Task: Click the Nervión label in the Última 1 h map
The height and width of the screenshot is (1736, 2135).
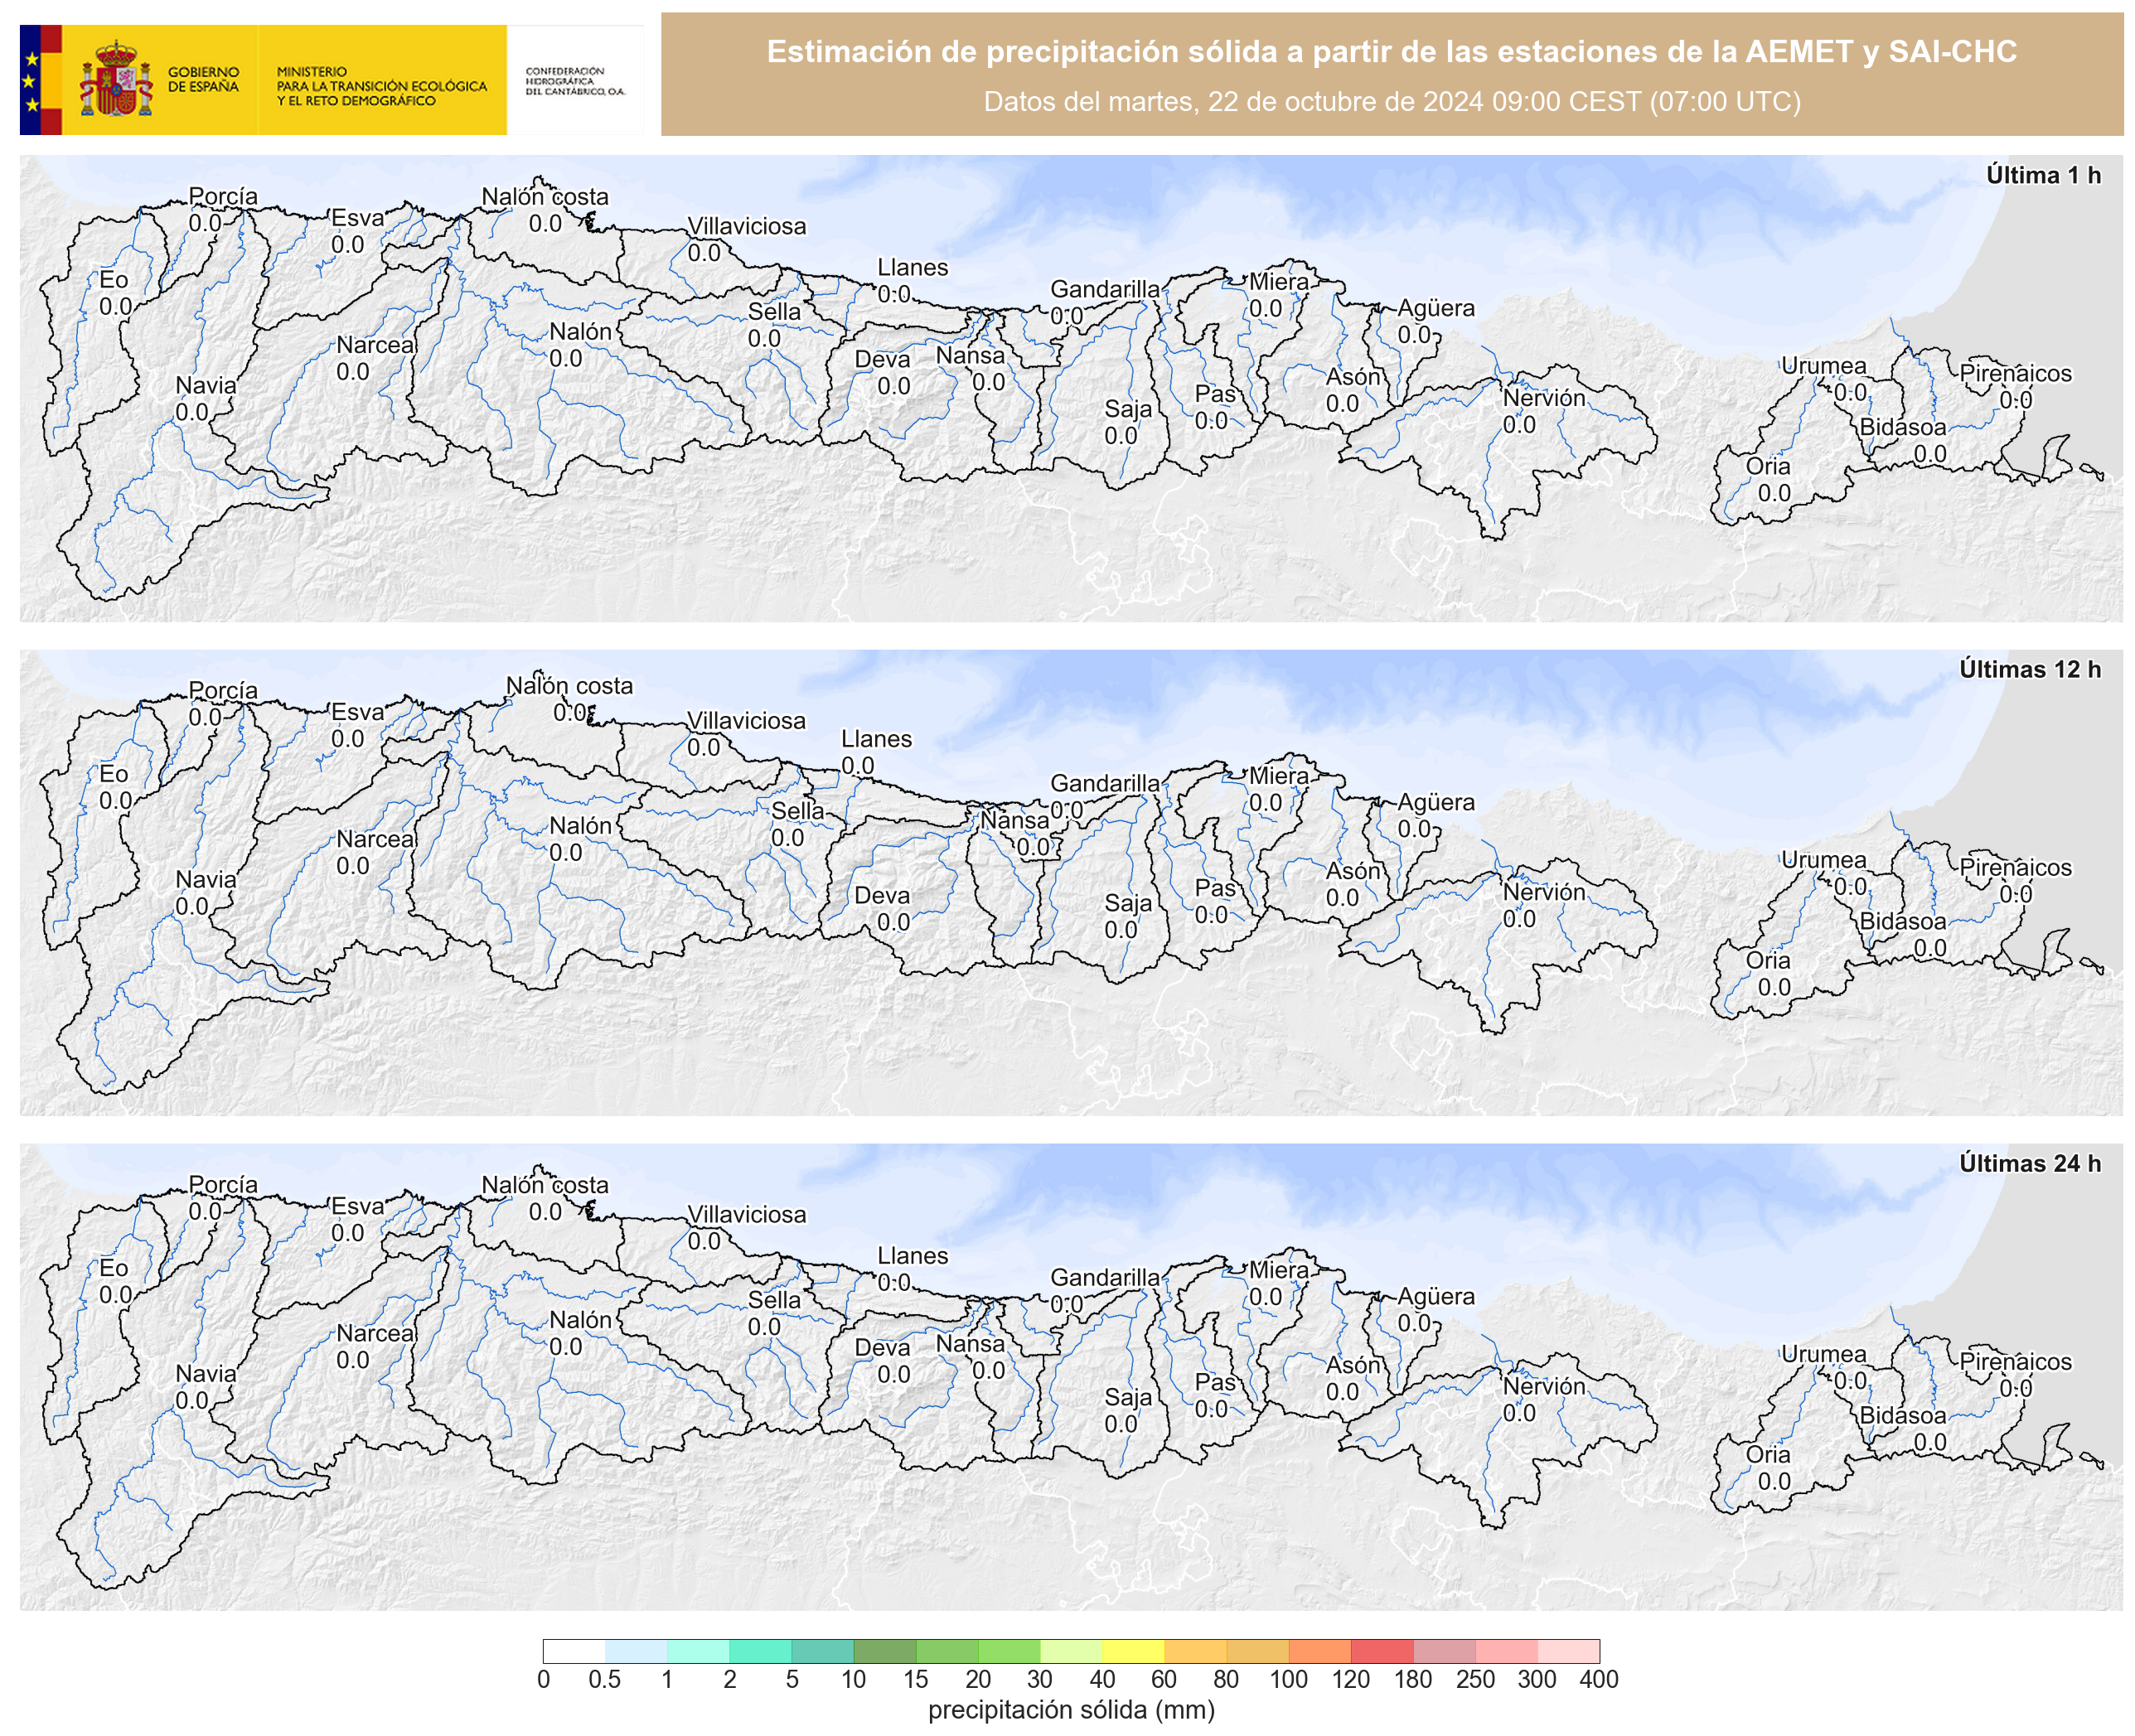Action: tap(1544, 398)
